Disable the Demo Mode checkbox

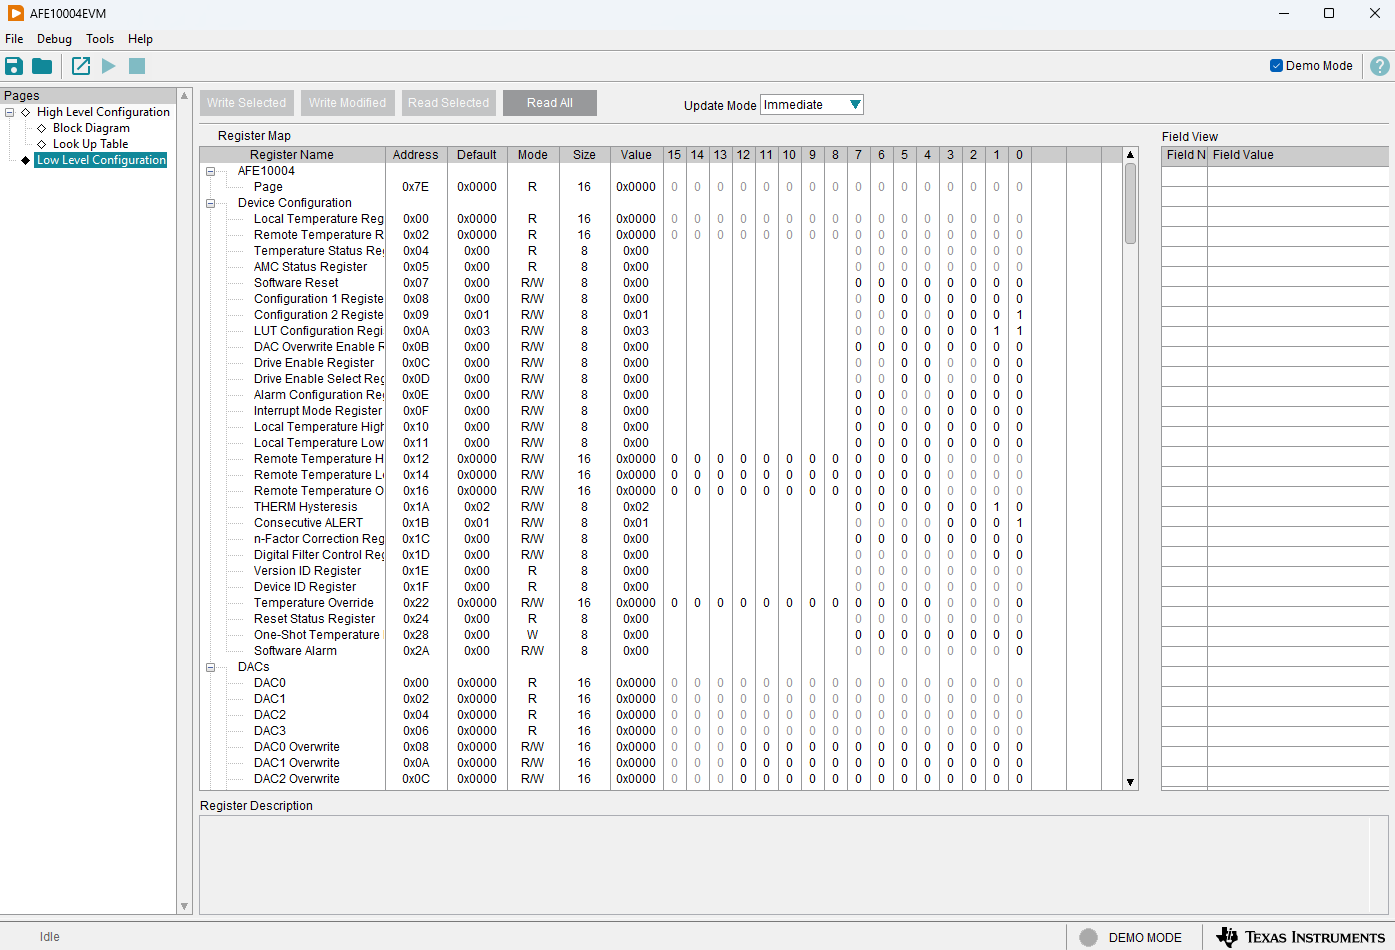1276,66
